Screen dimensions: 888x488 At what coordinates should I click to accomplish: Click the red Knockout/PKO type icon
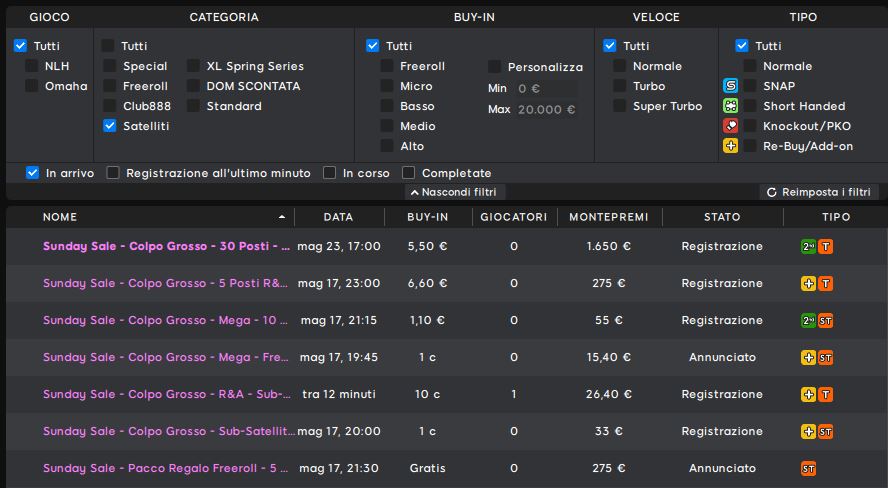(731, 126)
